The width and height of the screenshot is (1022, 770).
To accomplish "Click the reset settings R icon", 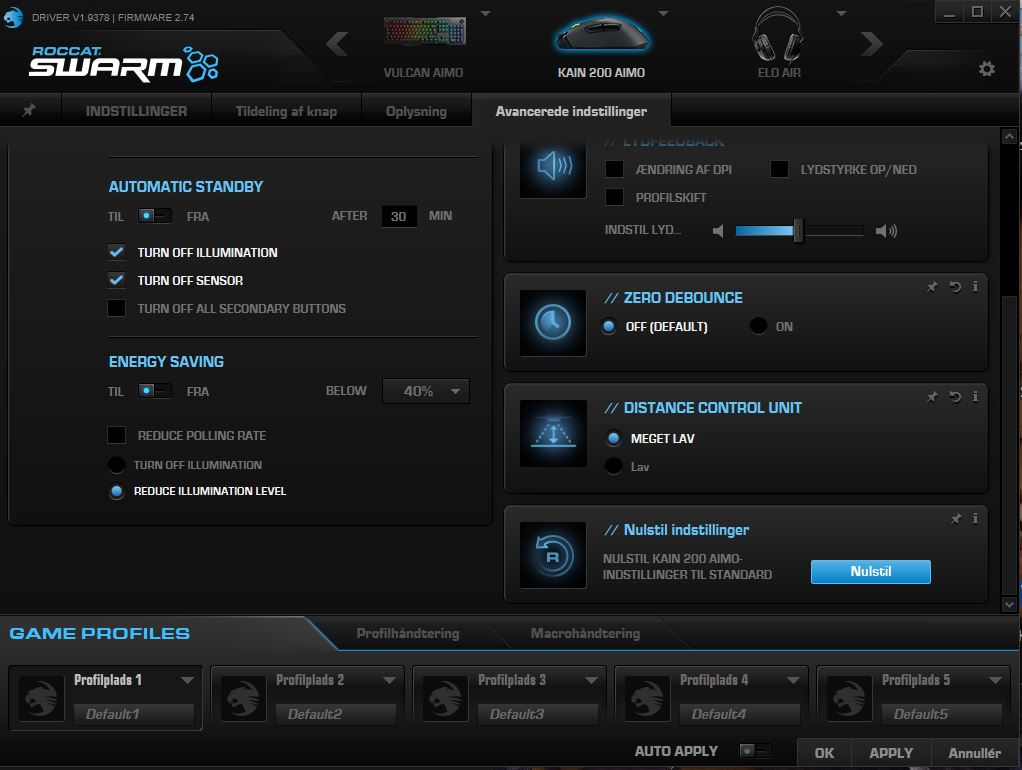I will click(x=553, y=555).
